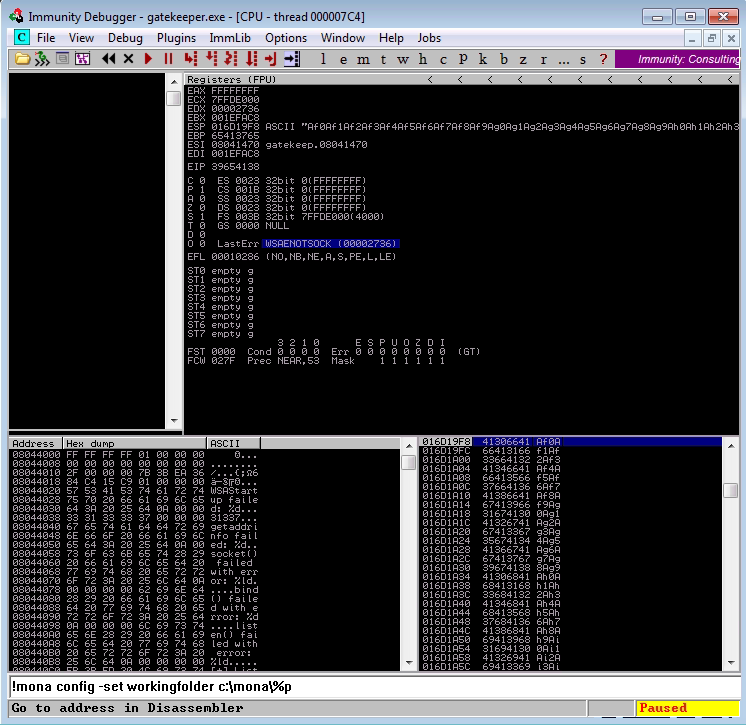Click Hex dump column header
The width and height of the screenshot is (746, 725).
(x=135, y=443)
